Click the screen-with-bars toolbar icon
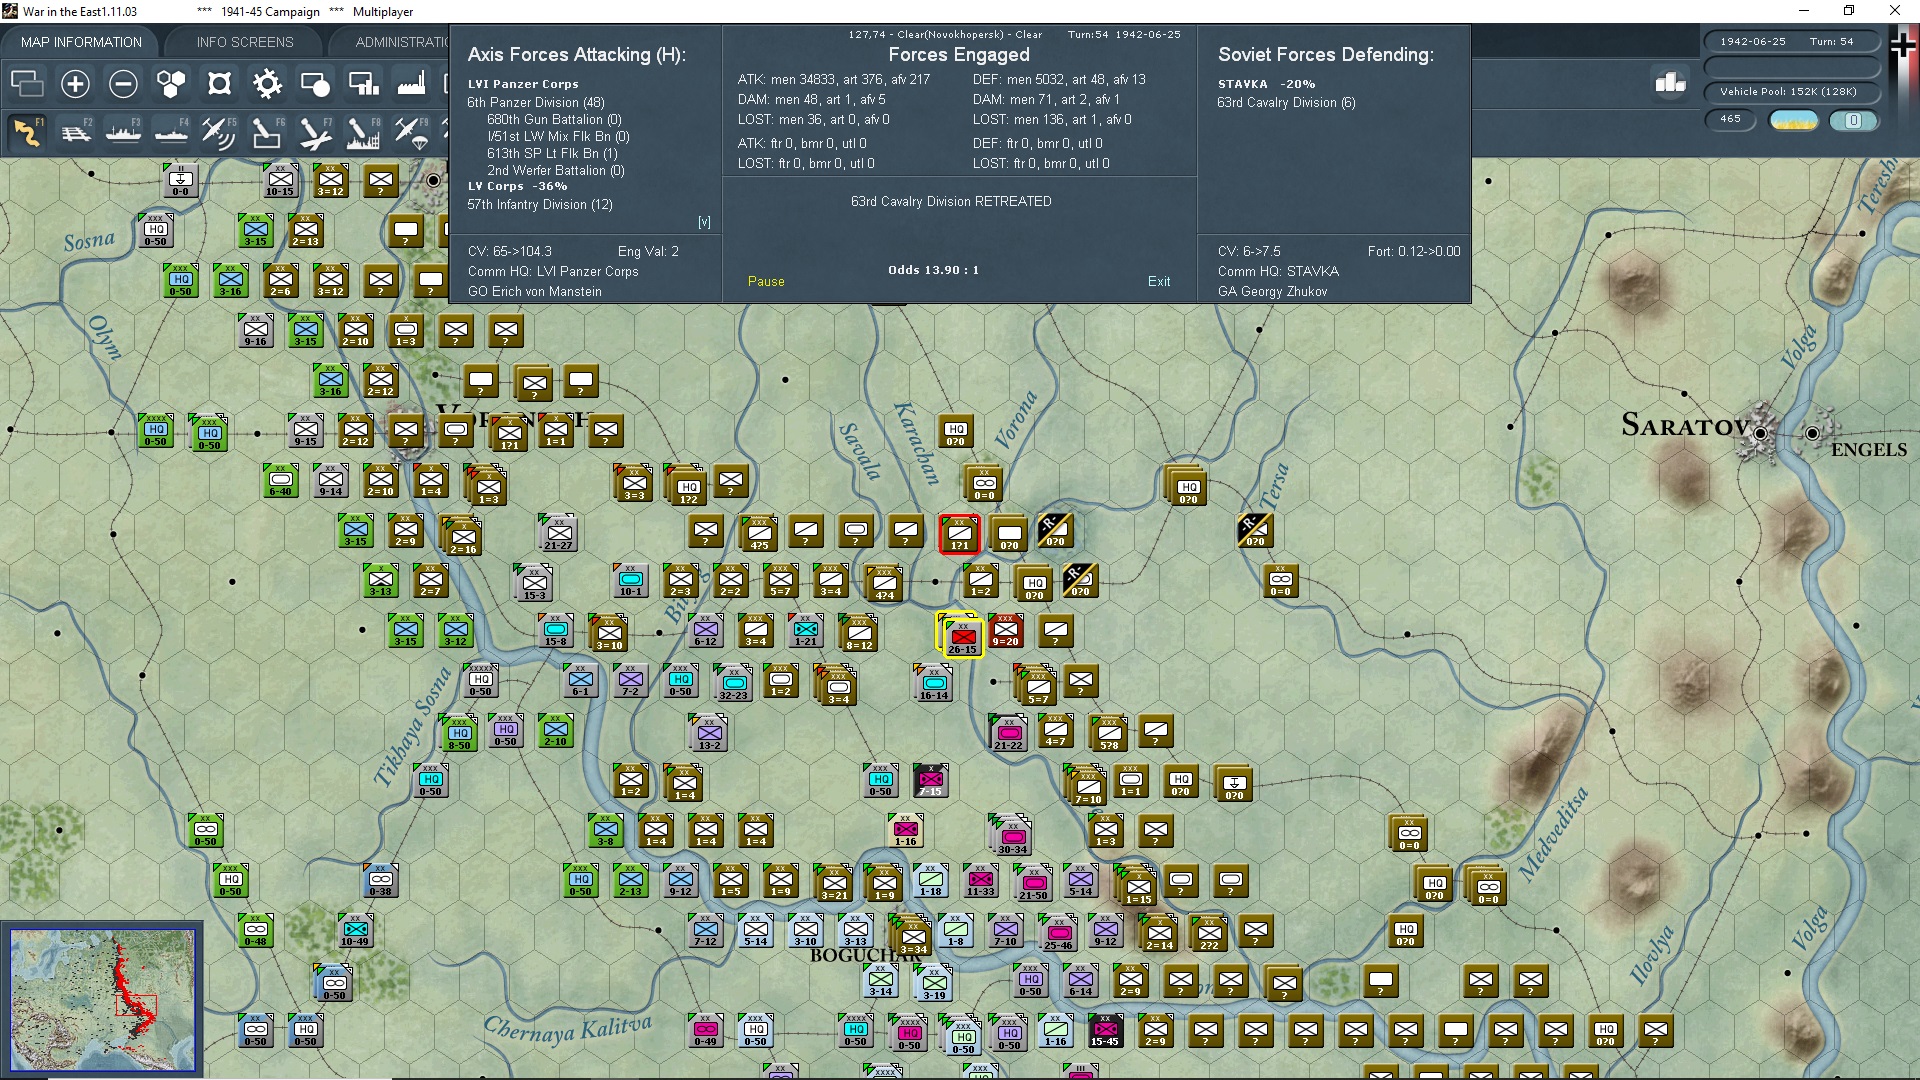This screenshot has width=1920, height=1080. pyautogui.click(x=363, y=84)
